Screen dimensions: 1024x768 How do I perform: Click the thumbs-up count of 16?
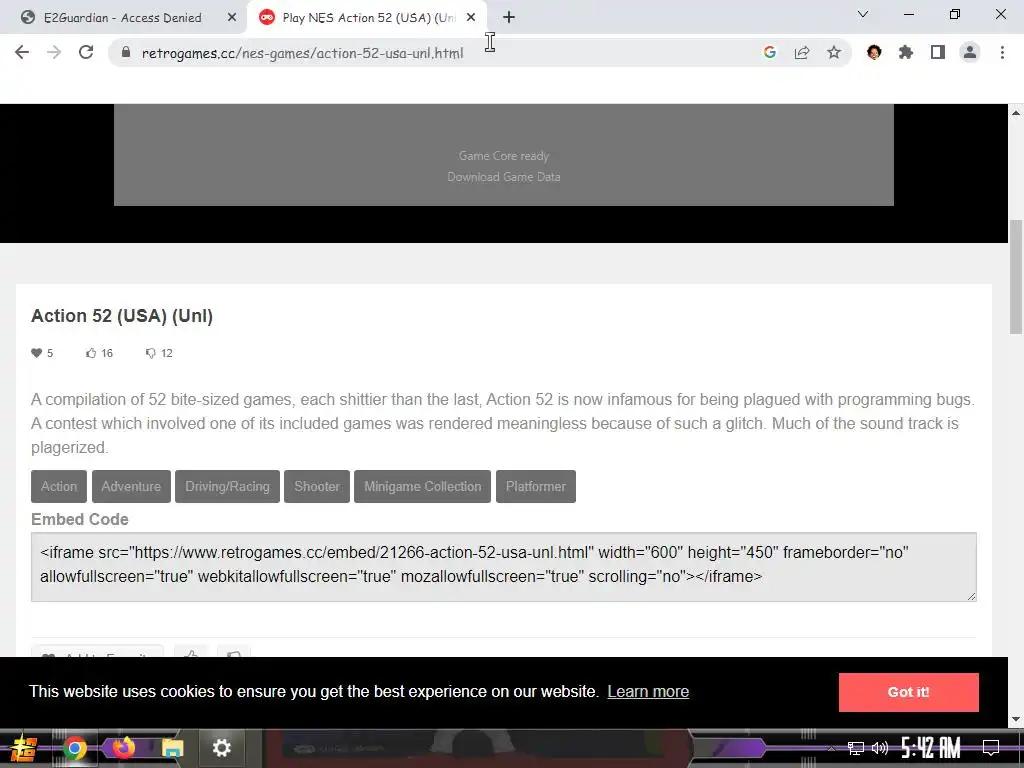click(99, 353)
